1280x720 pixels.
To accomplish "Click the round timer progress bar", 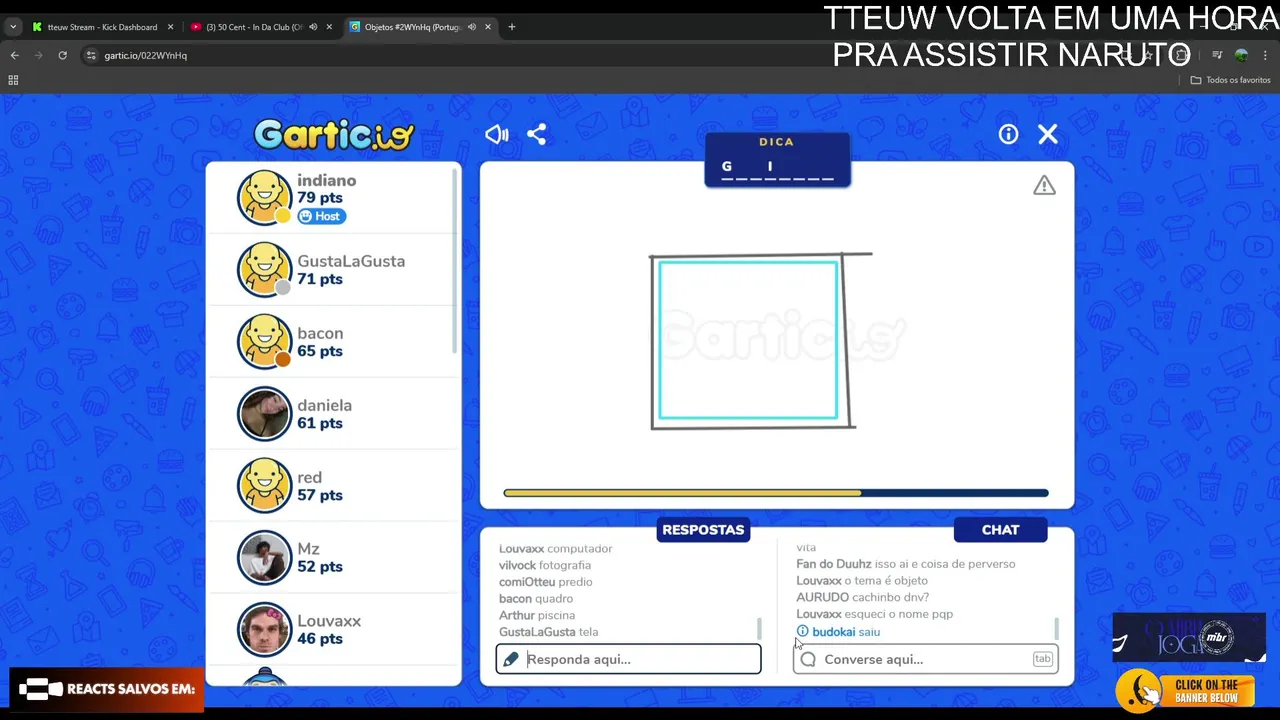I will 776,493.
